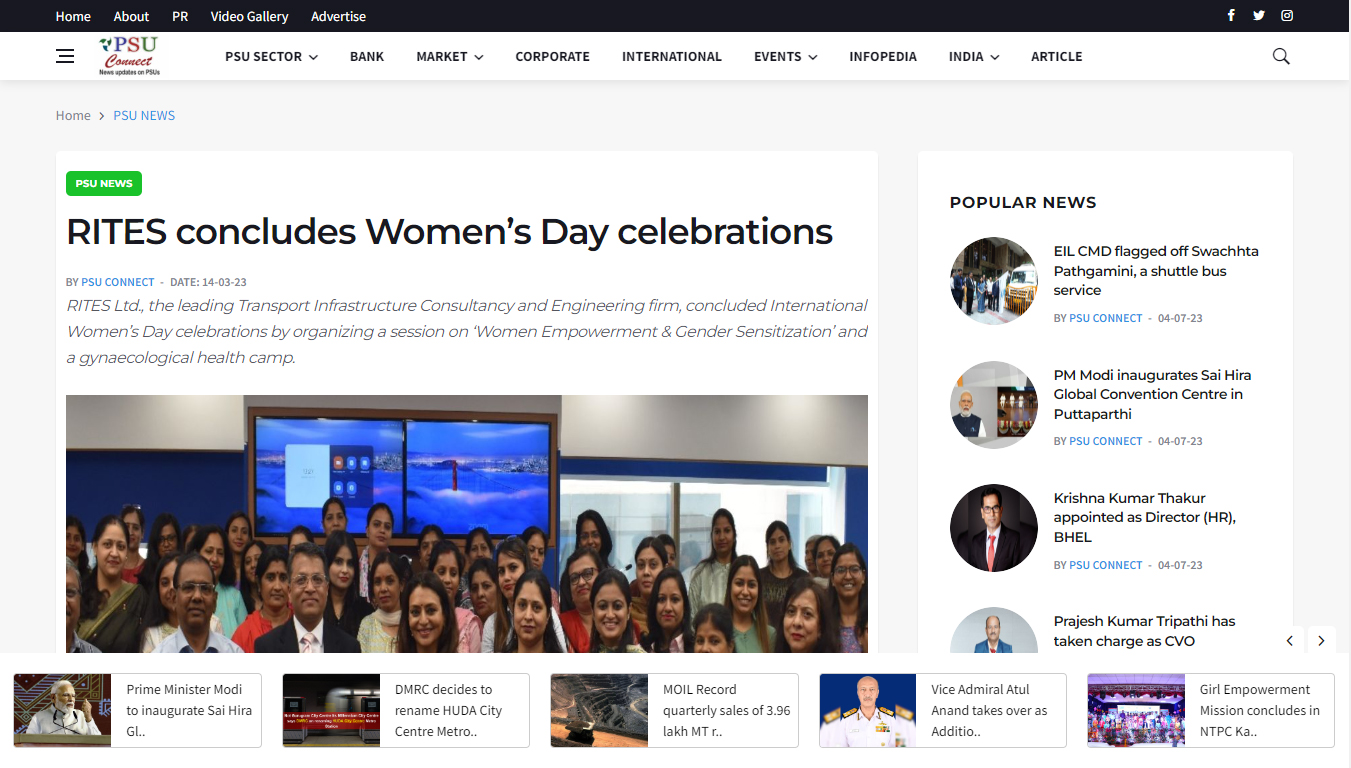This screenshot has width=1351, height=768.
Task: Click PSU CONNECT author link under headline
Action: [118, 282]
